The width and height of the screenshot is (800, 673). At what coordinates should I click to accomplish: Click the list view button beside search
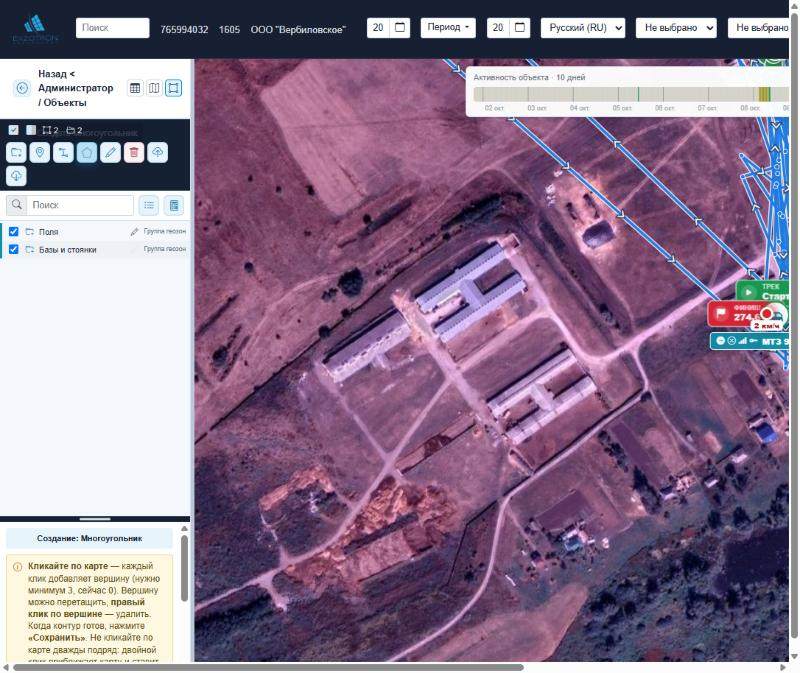(149, 205)
